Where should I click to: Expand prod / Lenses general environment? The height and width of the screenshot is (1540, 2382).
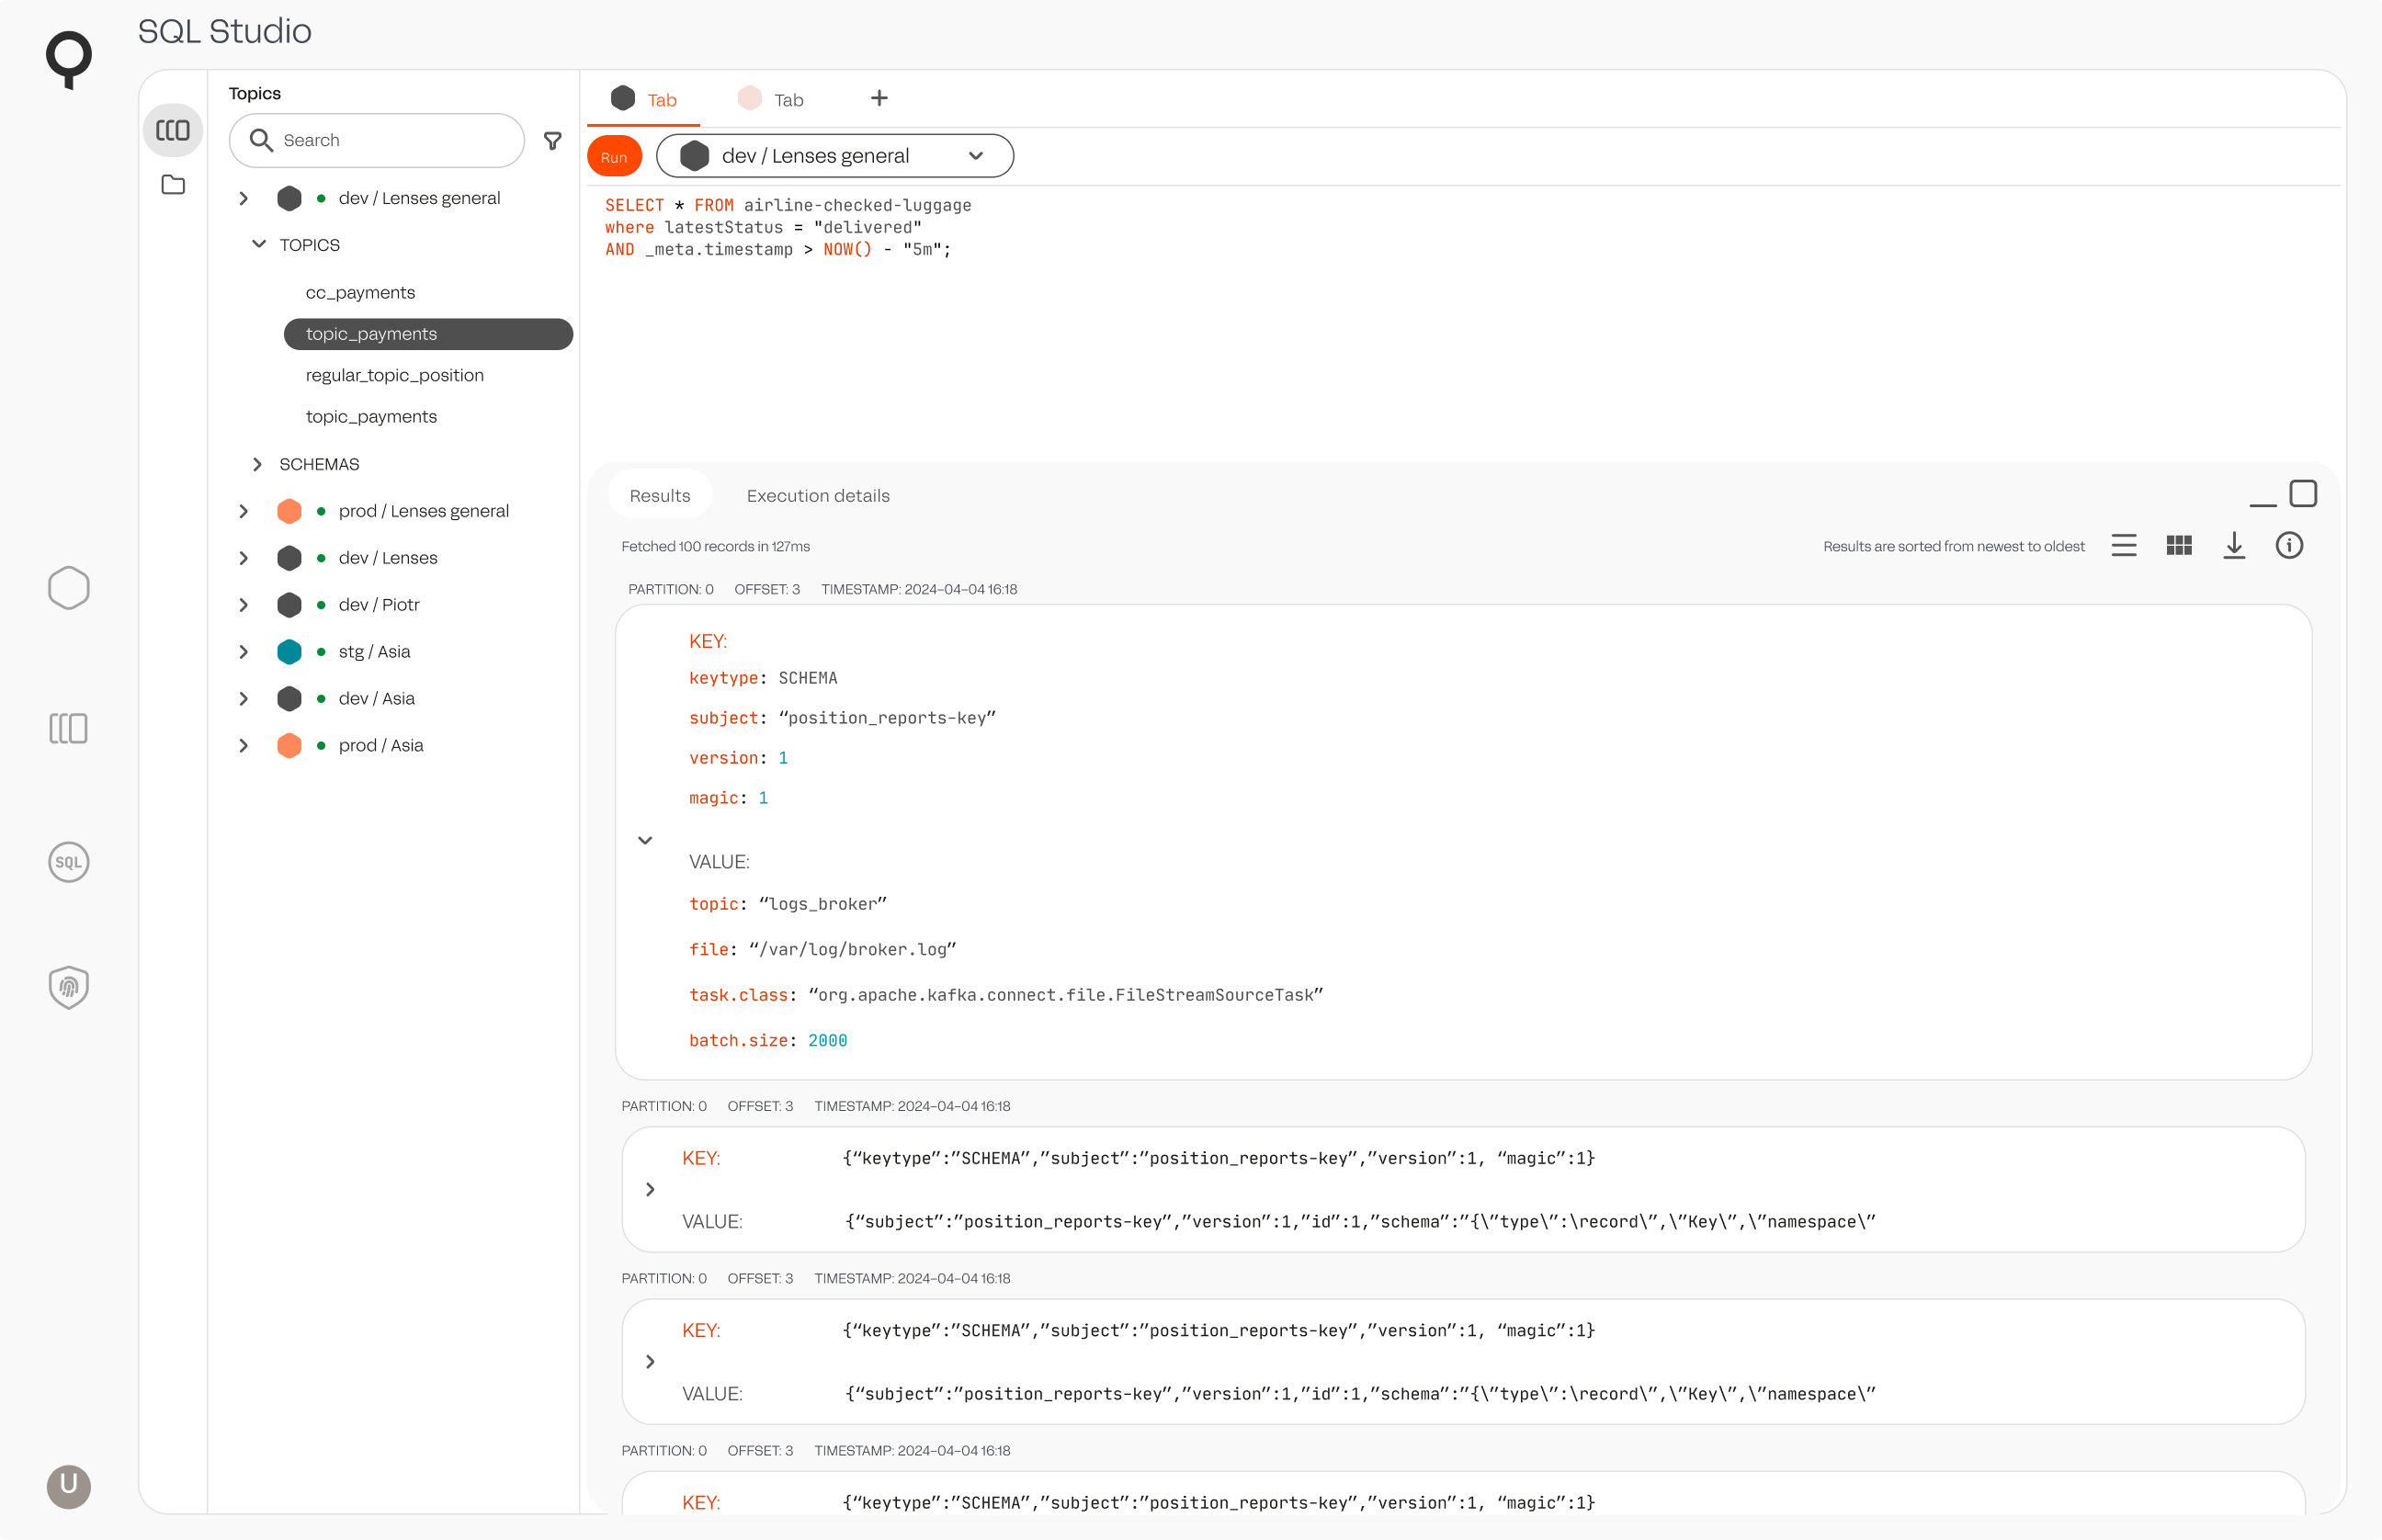tap(243, 511)
